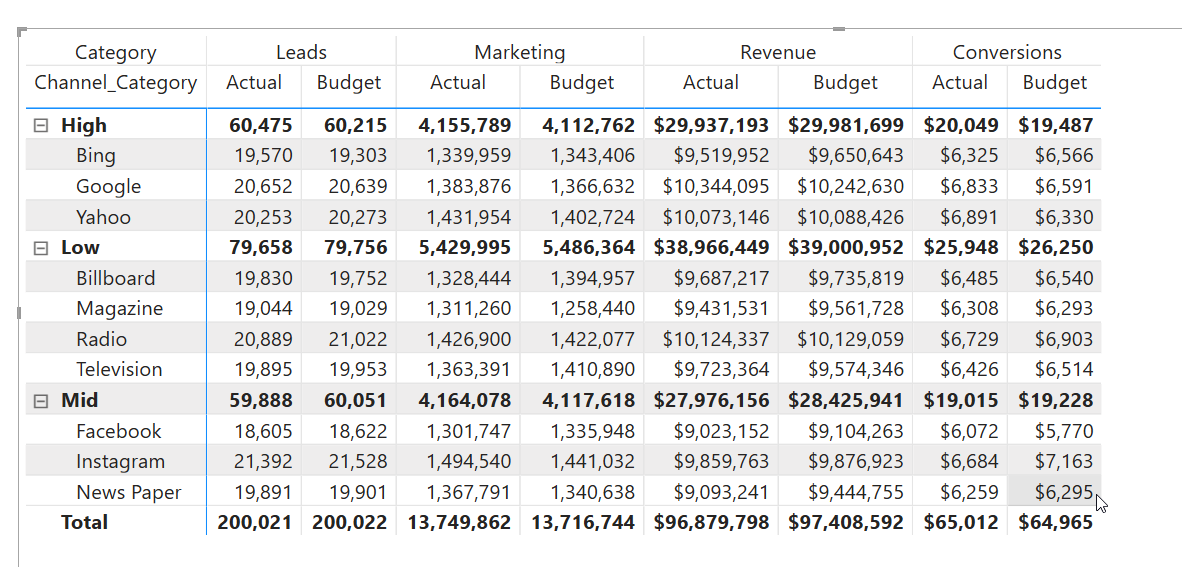The image size is (1182, 567).
Task: Click Facebook Leads Actual value 18,605
Action: (x=262, y=431)
